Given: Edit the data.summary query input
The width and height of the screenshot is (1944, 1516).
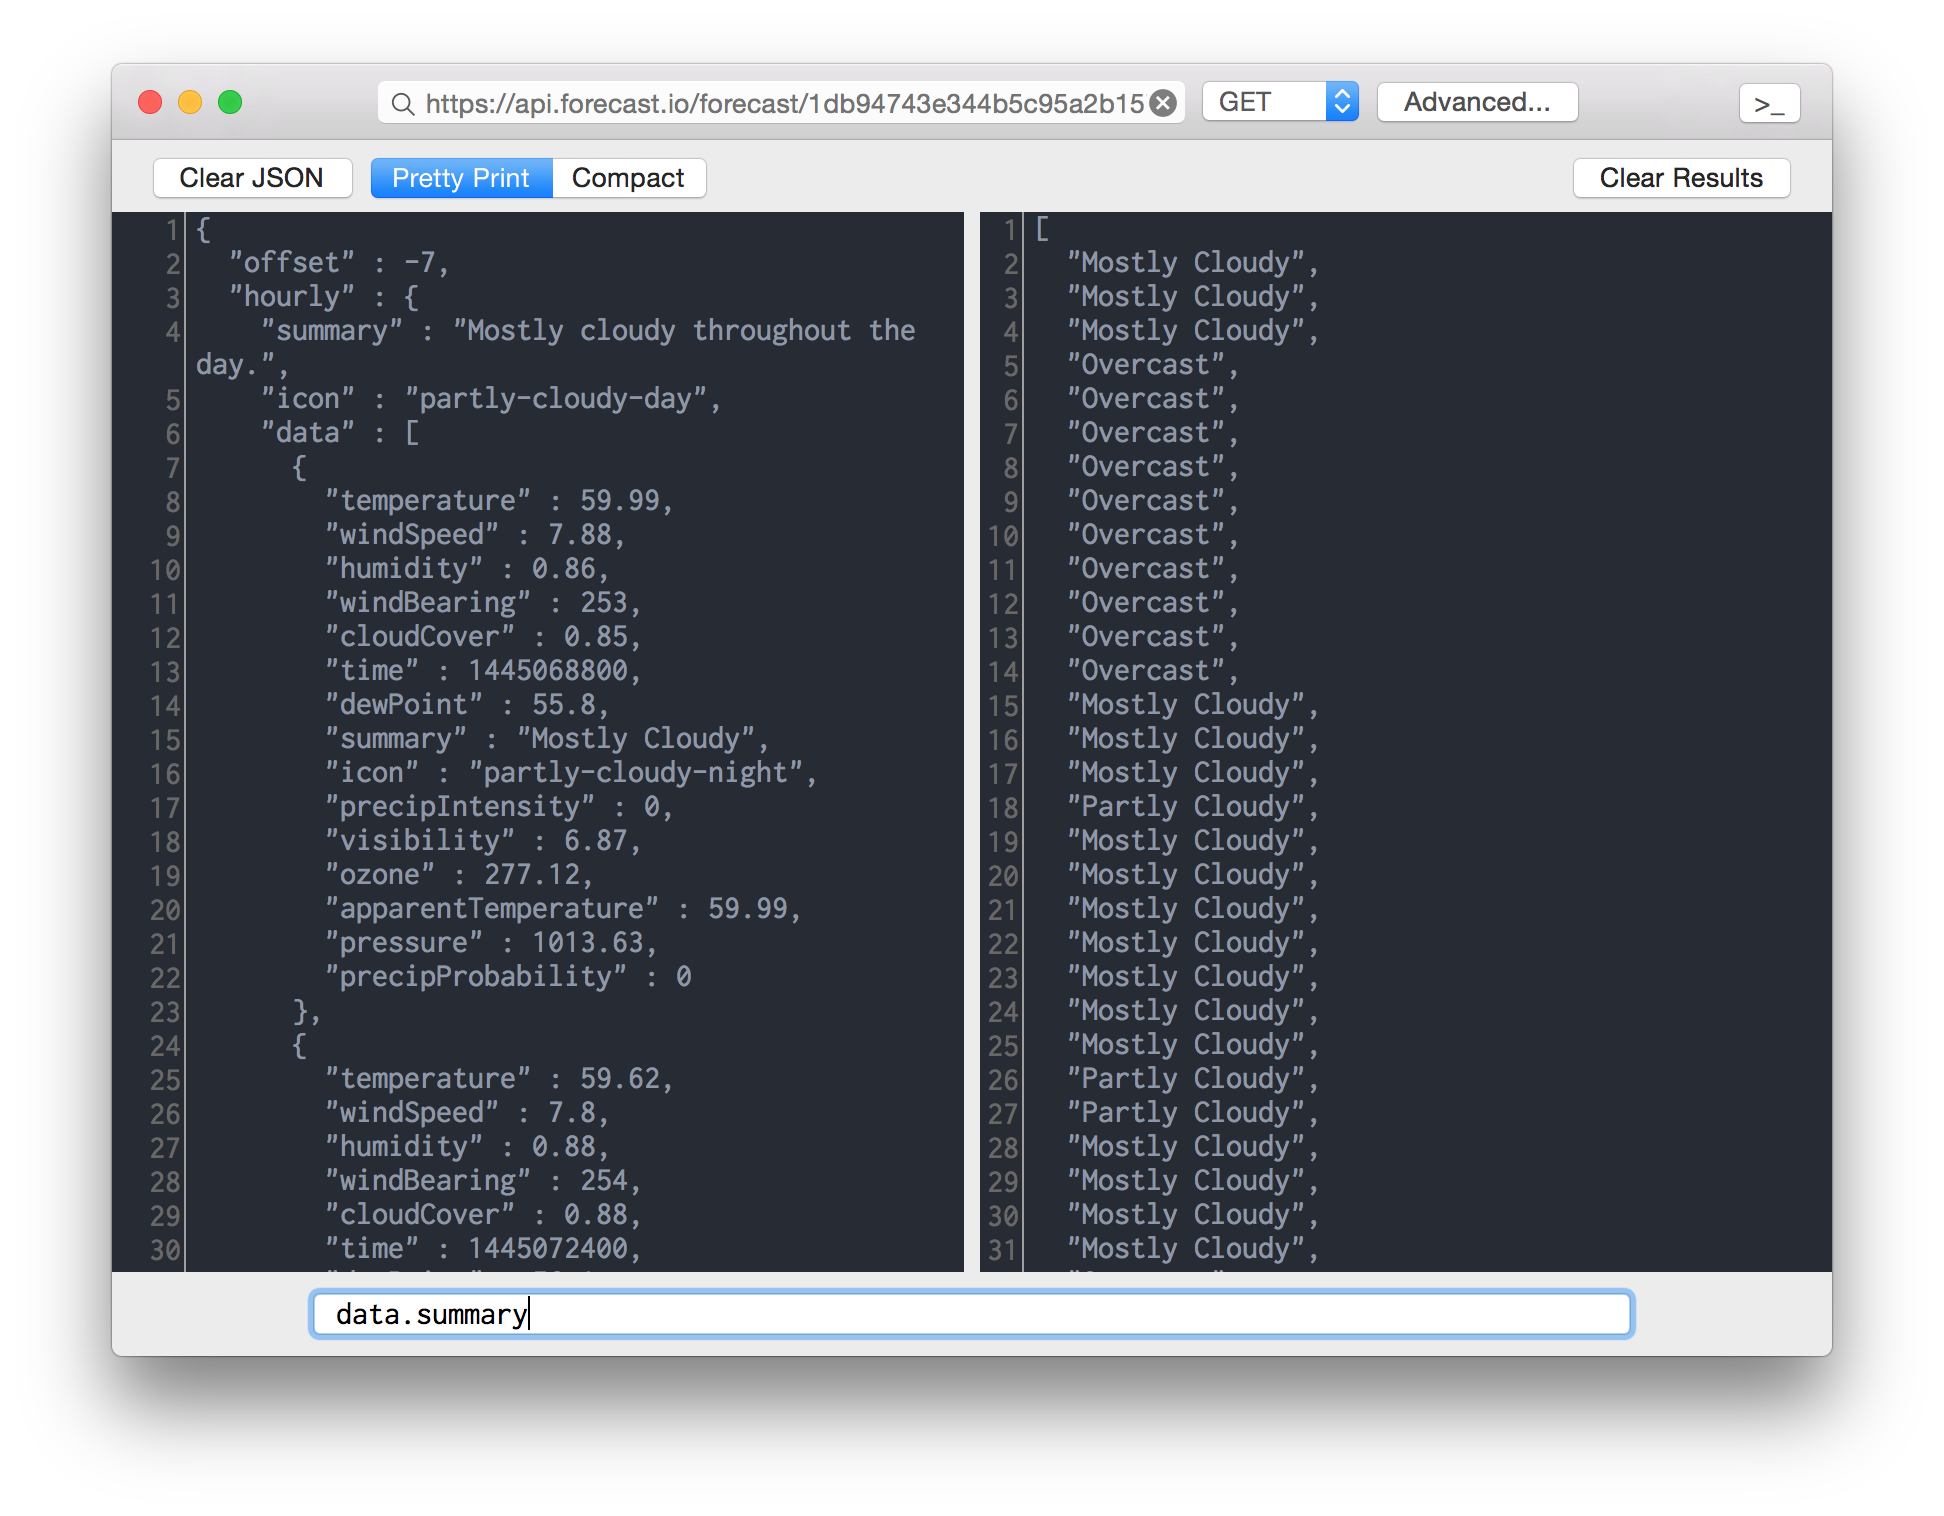Looking at the screenshot, I should click(974, 1316).
